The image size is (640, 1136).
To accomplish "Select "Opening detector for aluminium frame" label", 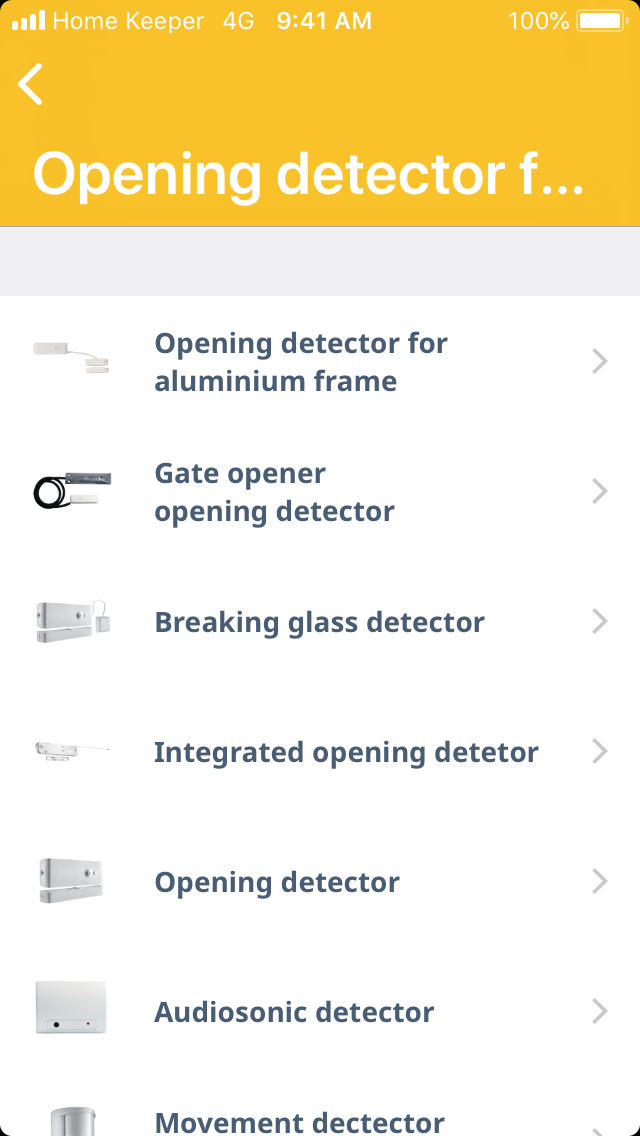I will 301,362.
